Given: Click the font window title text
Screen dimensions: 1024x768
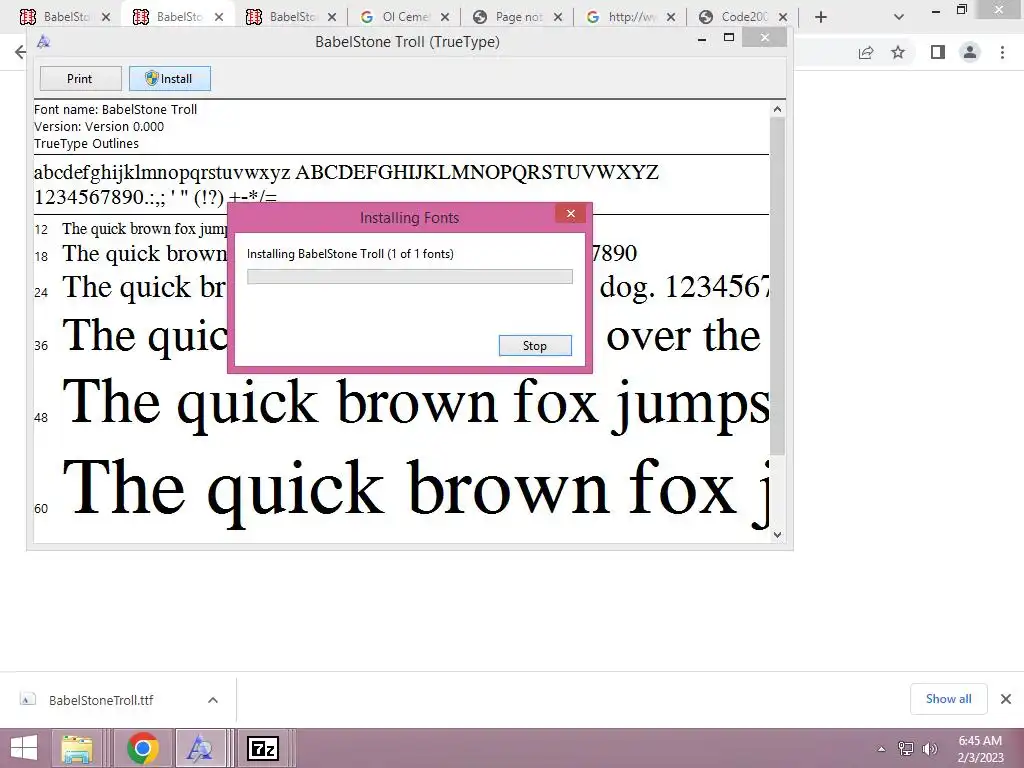Looking at the screenshot, I should point(408,42).
